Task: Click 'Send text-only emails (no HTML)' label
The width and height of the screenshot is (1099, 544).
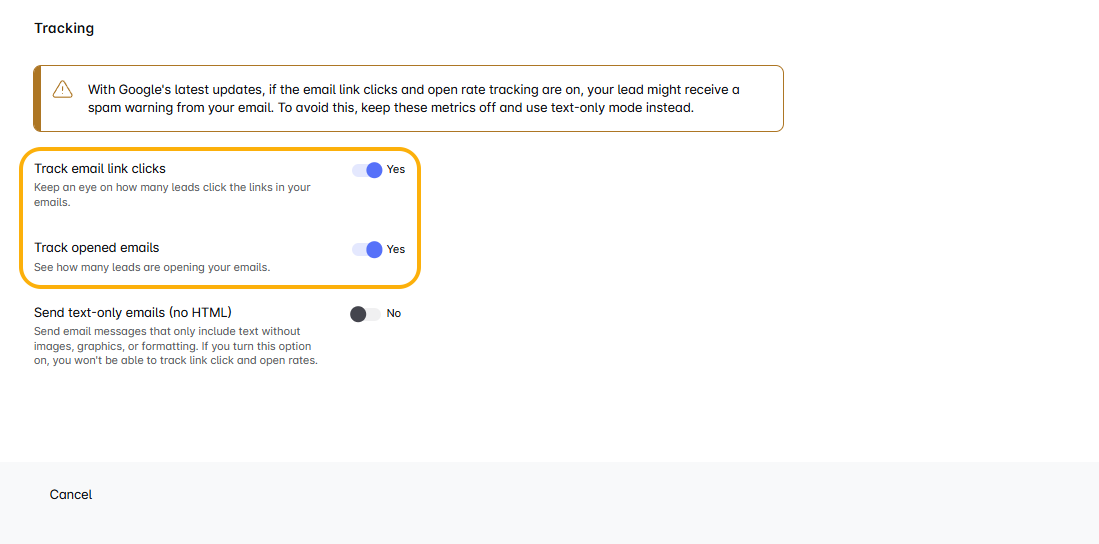Action: pyautogui.click(x=133, y=312)
